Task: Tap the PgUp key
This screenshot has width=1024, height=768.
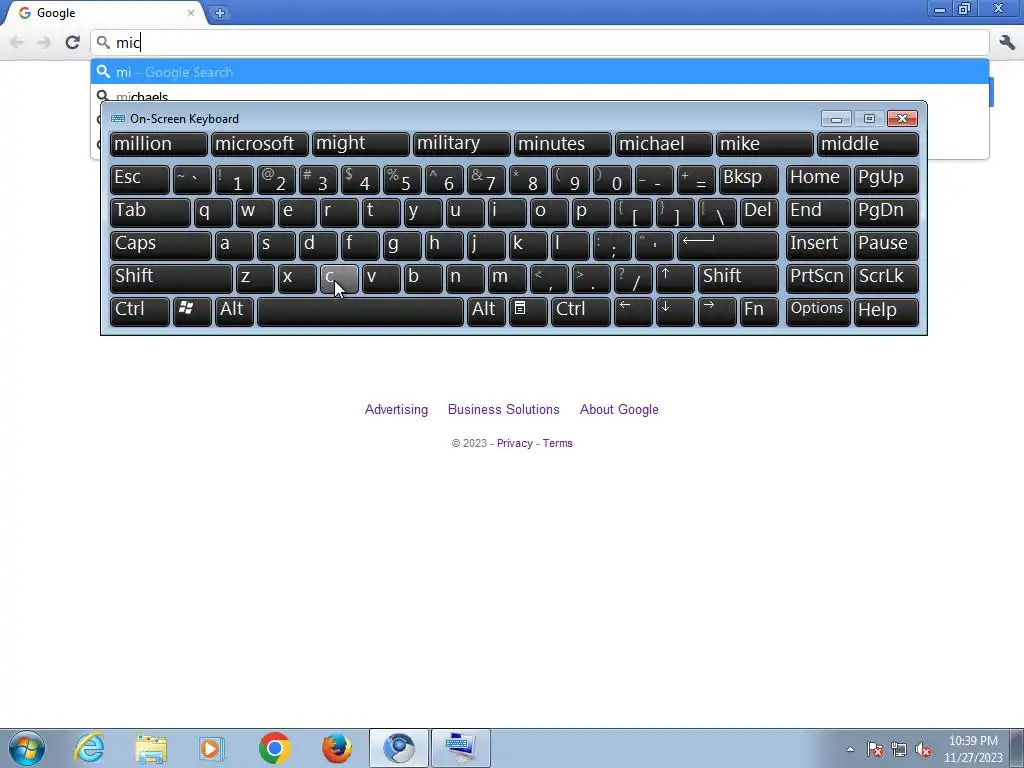Action: coord(886,180)
